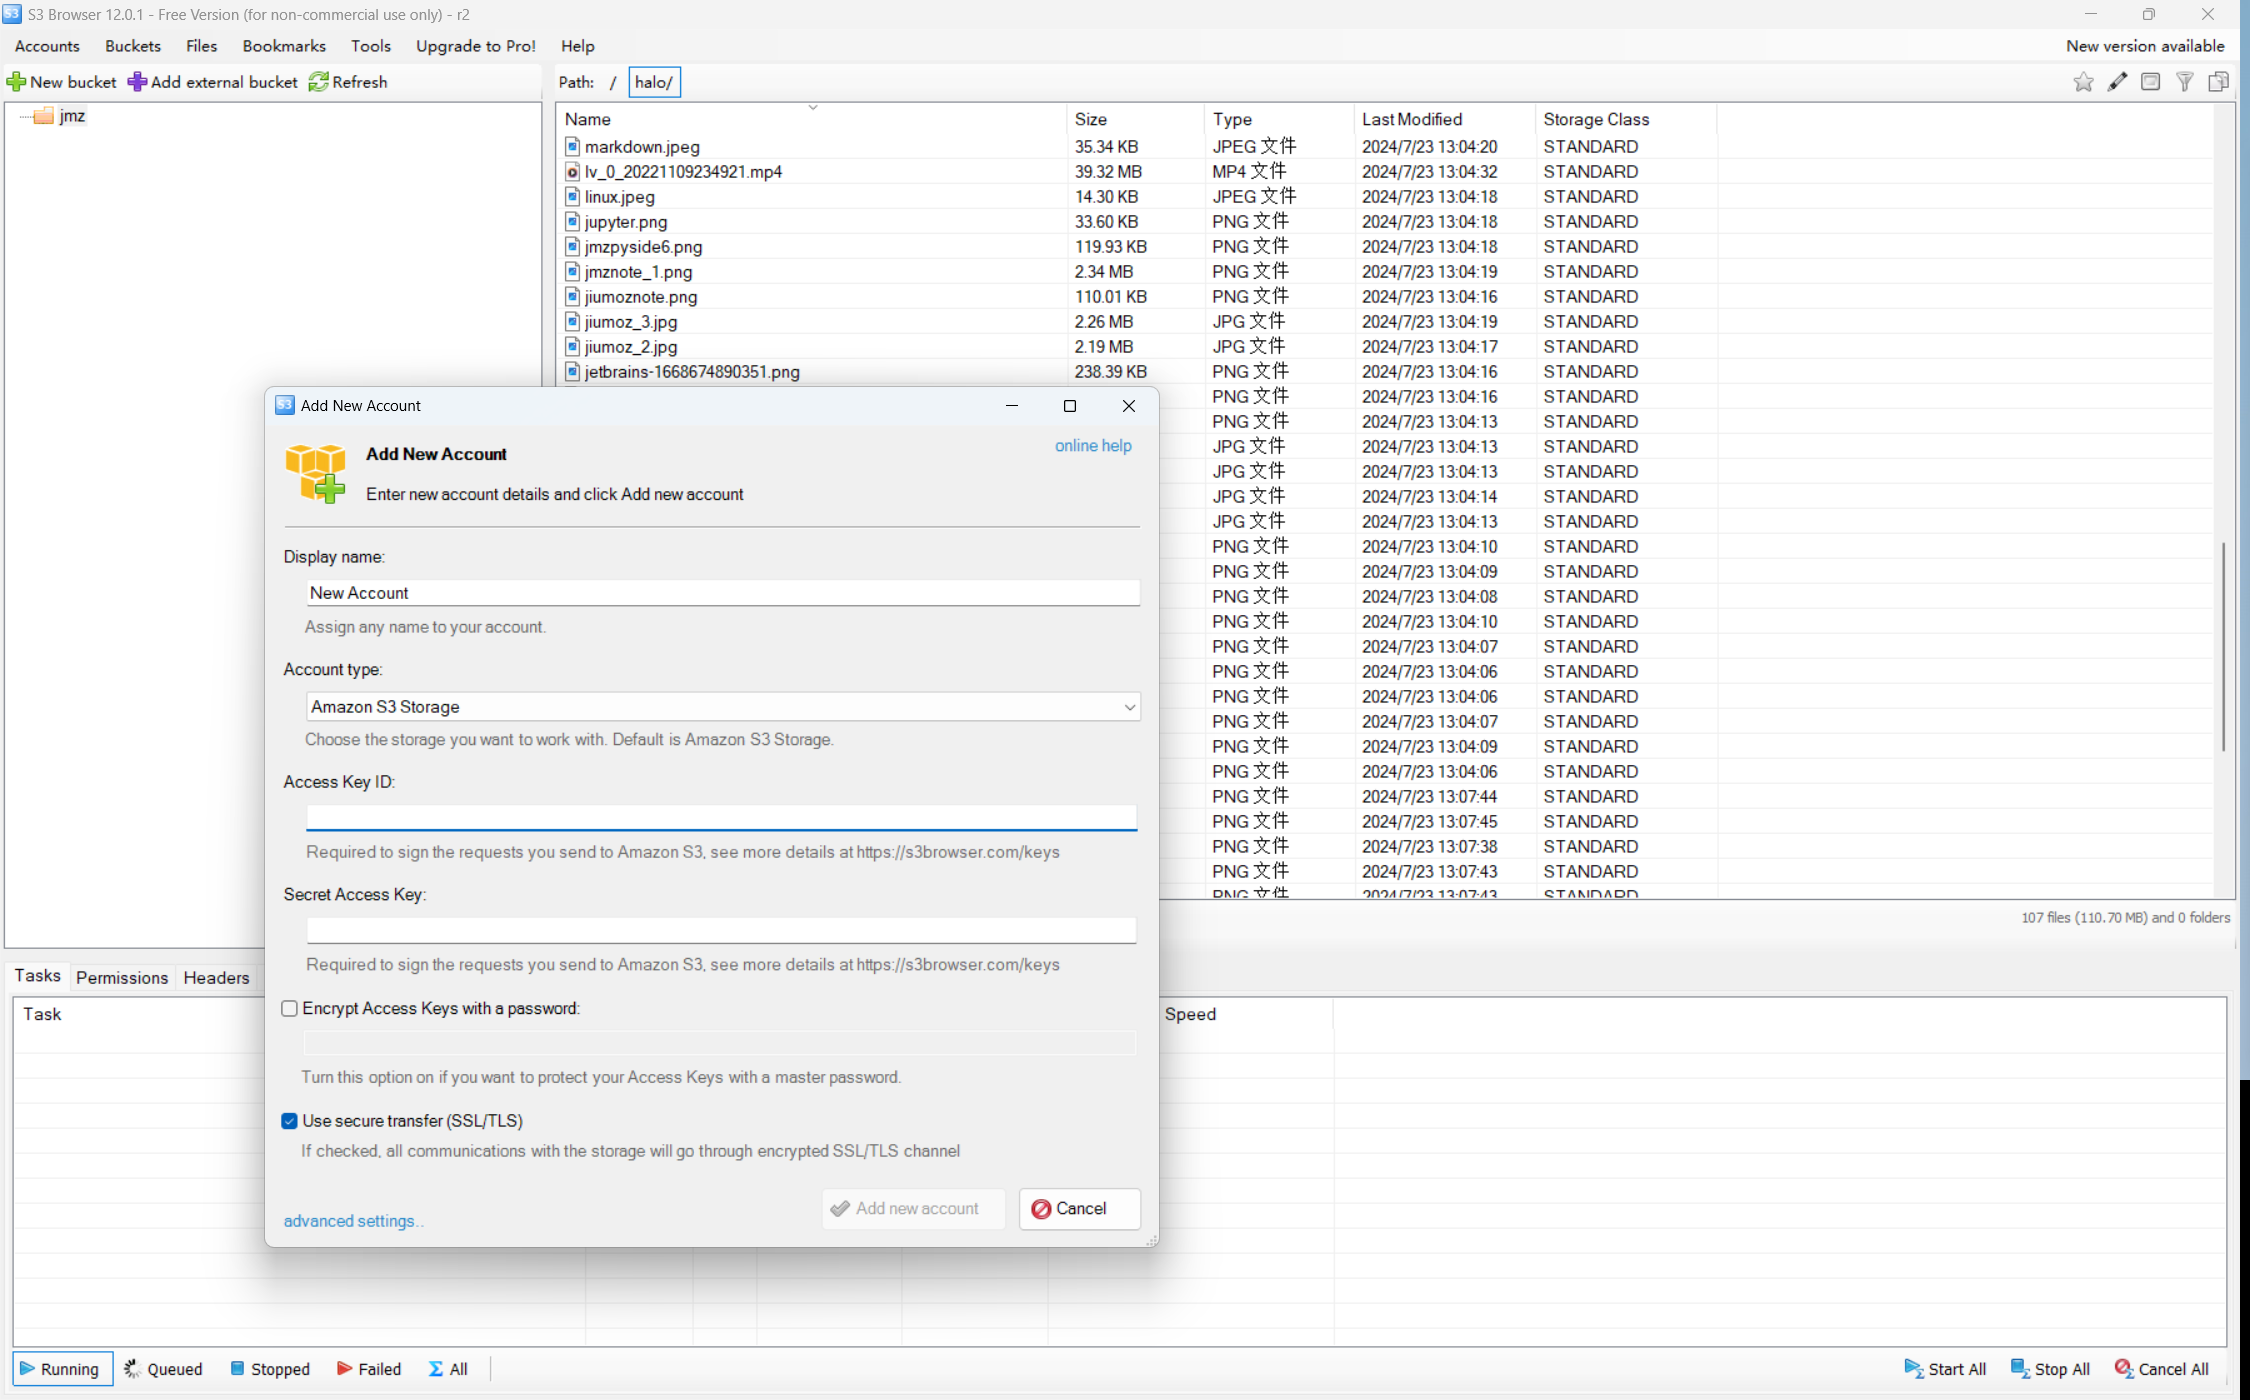Image resolution: width=2250 pixels, height=1400 pixels.
Task: Show All tasks filter
Action: point(448,1369)
